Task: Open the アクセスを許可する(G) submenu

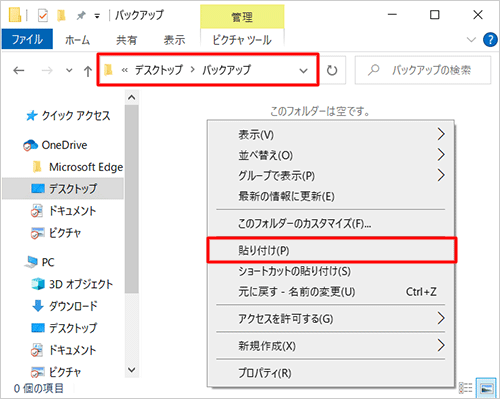Action: tap(331, 319)
